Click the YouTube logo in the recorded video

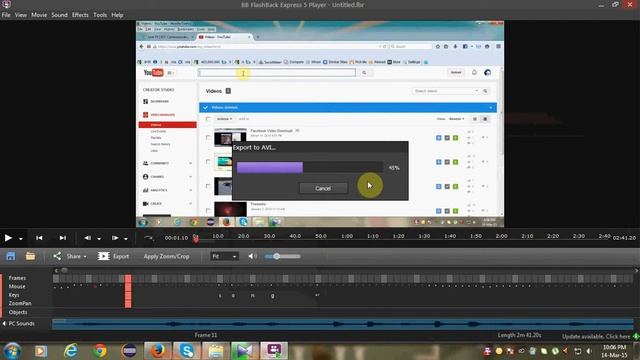pos(153,73)
